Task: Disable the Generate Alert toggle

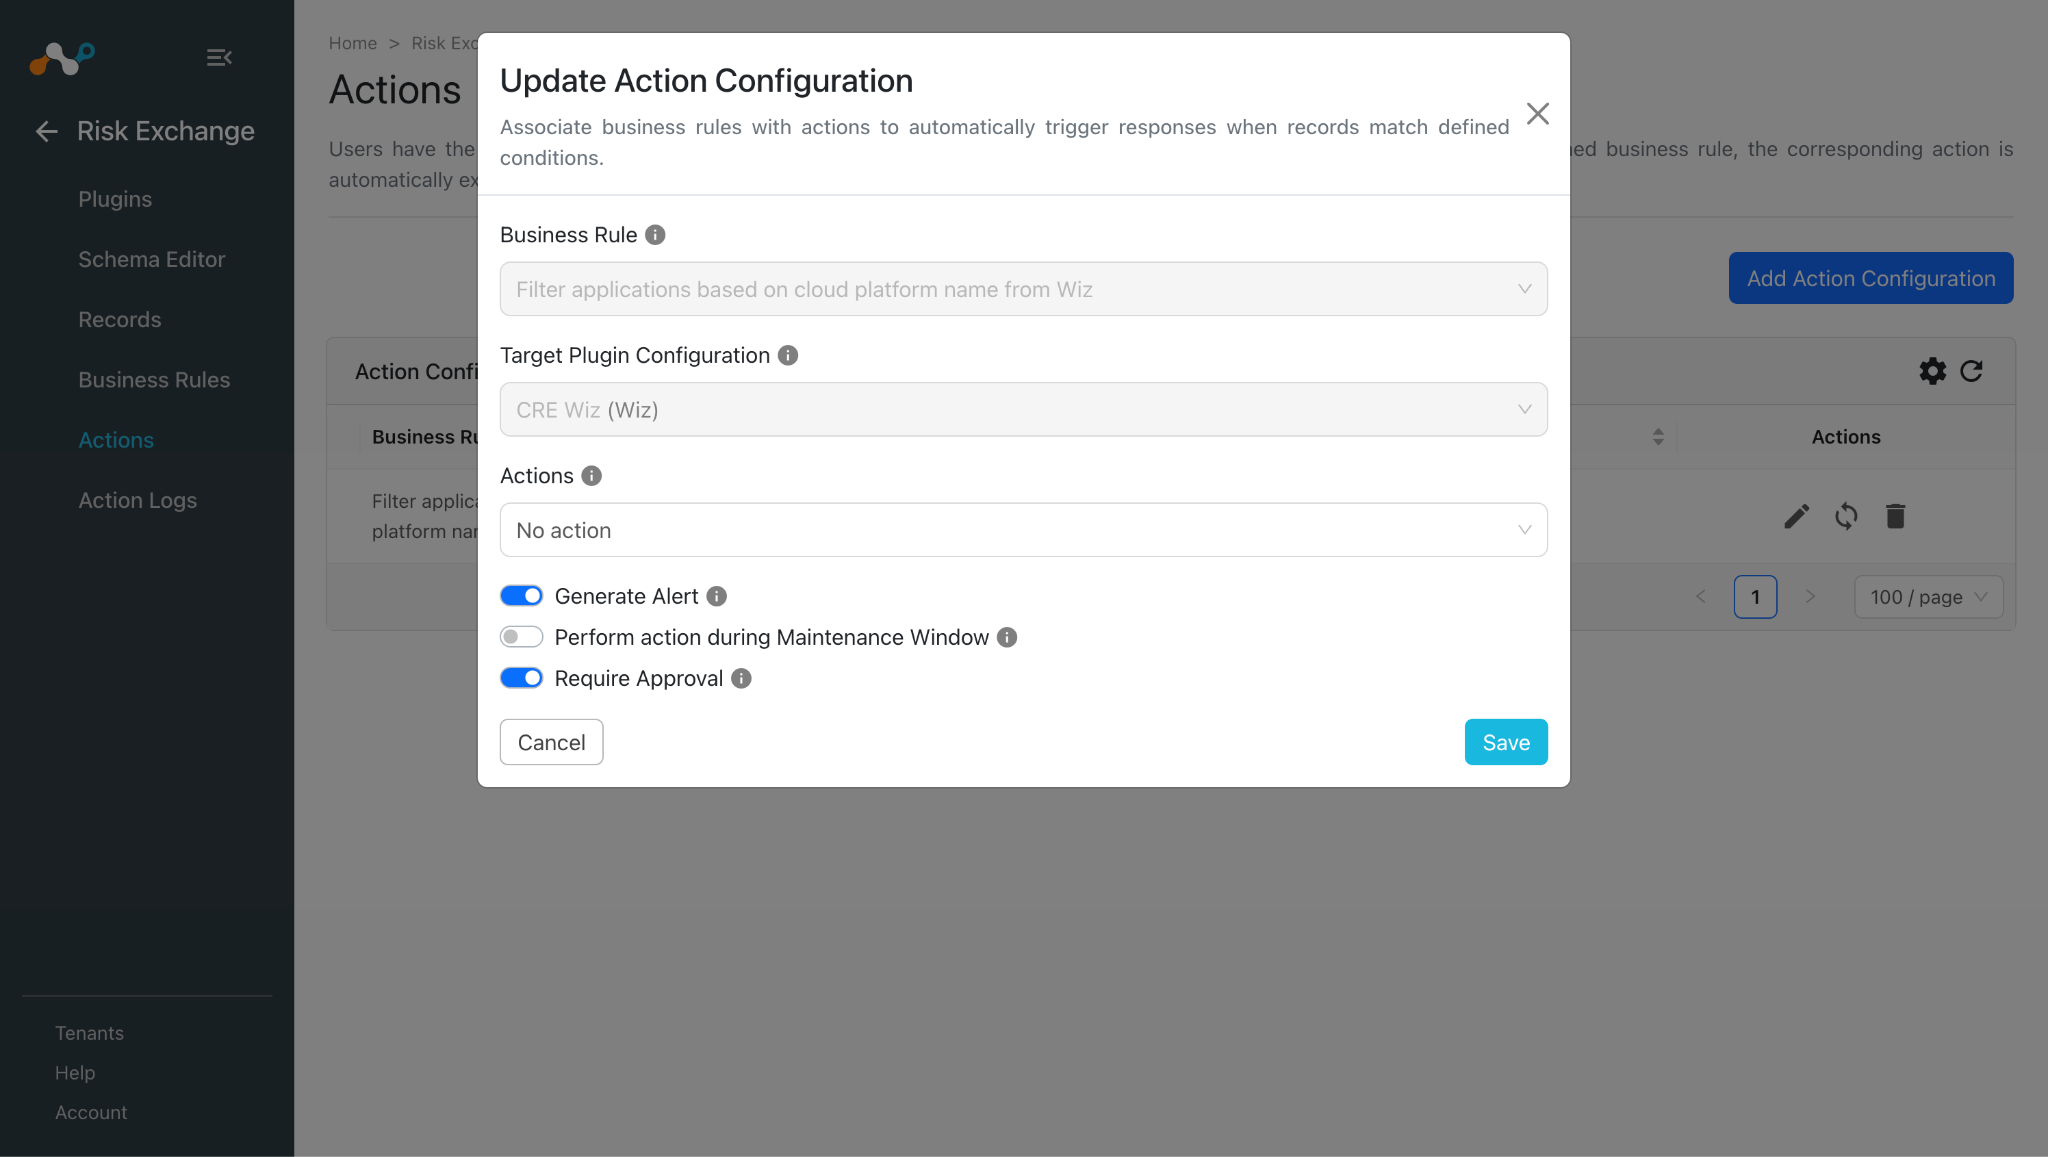Action: tap(521, 596)
